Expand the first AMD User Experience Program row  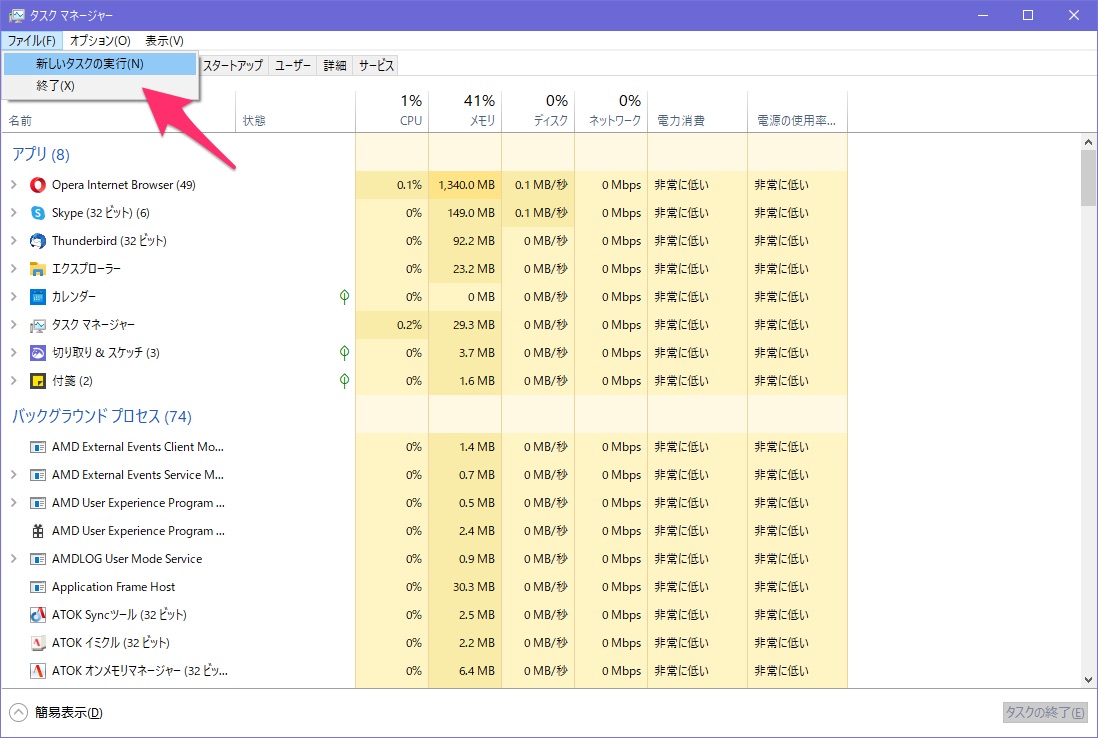click(13, 502)
